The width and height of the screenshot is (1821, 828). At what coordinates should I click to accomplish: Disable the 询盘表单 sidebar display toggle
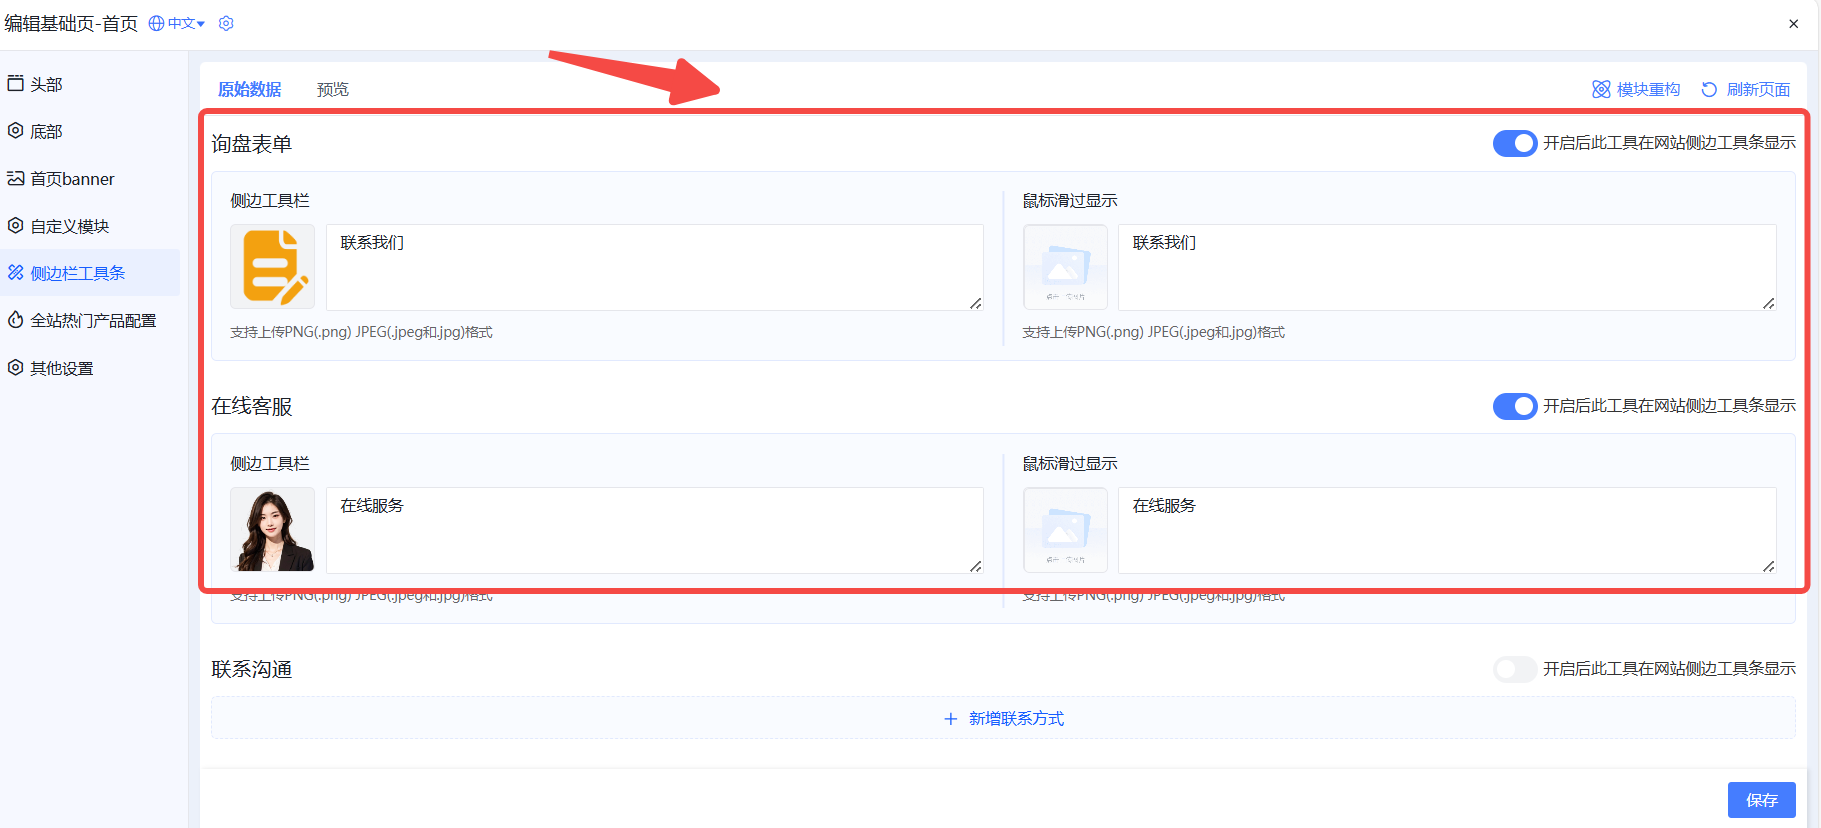(1514, 143)
